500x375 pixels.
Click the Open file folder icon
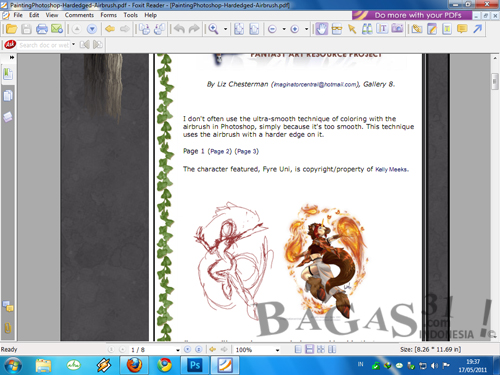coord(11,29)
